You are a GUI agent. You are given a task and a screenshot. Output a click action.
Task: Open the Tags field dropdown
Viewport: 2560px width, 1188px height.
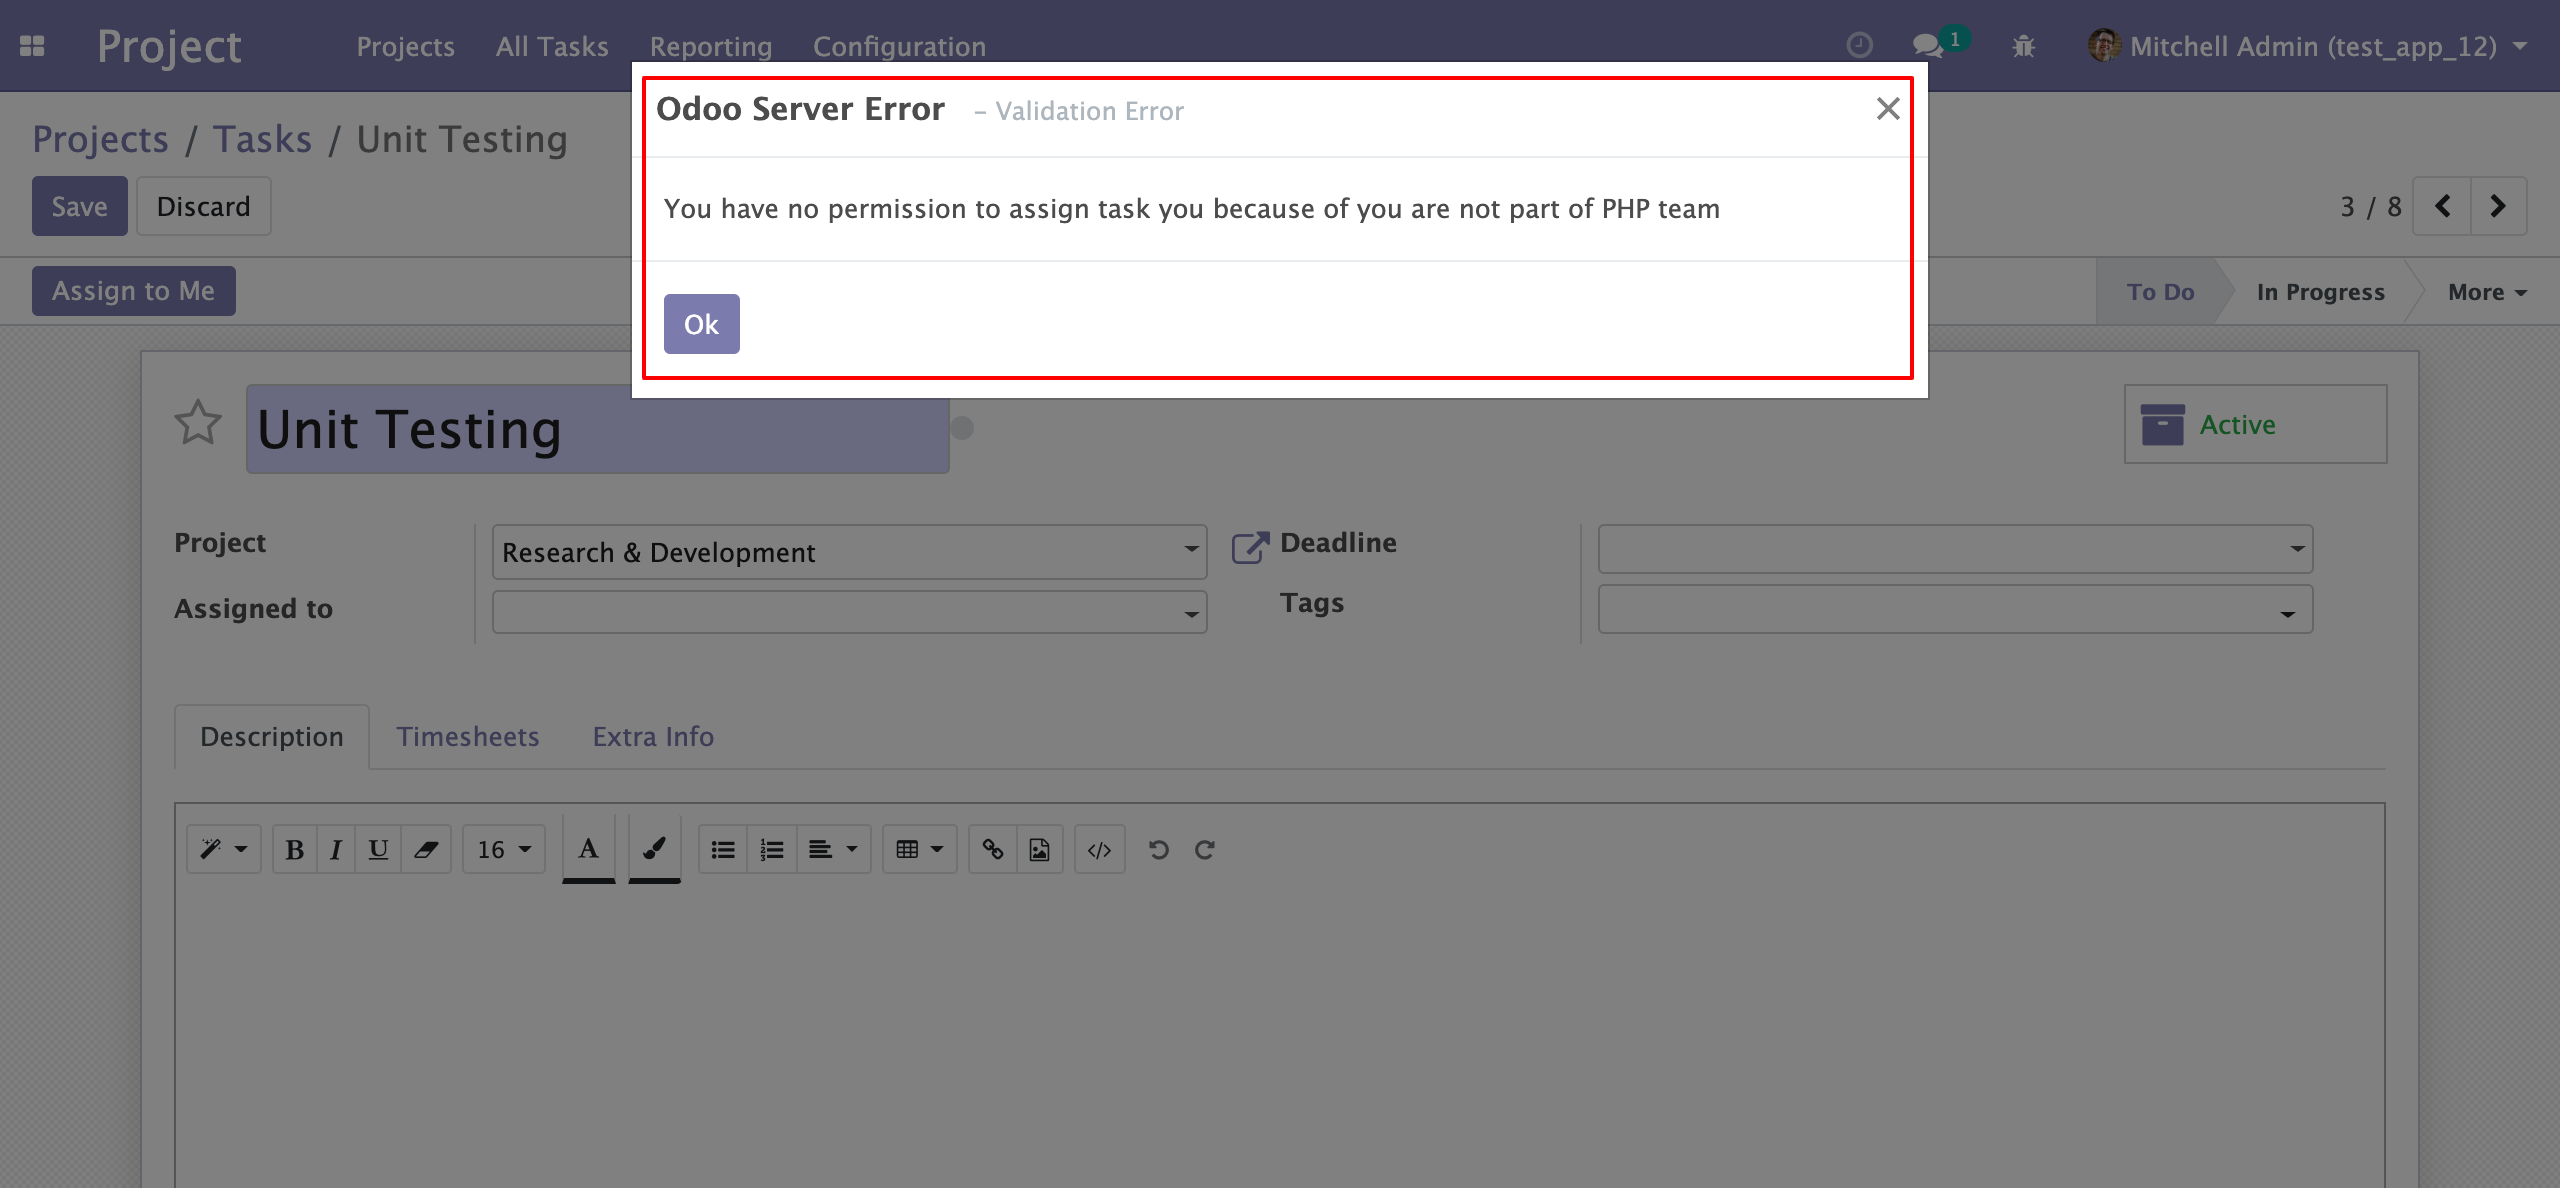click(x=1955, y=609)
